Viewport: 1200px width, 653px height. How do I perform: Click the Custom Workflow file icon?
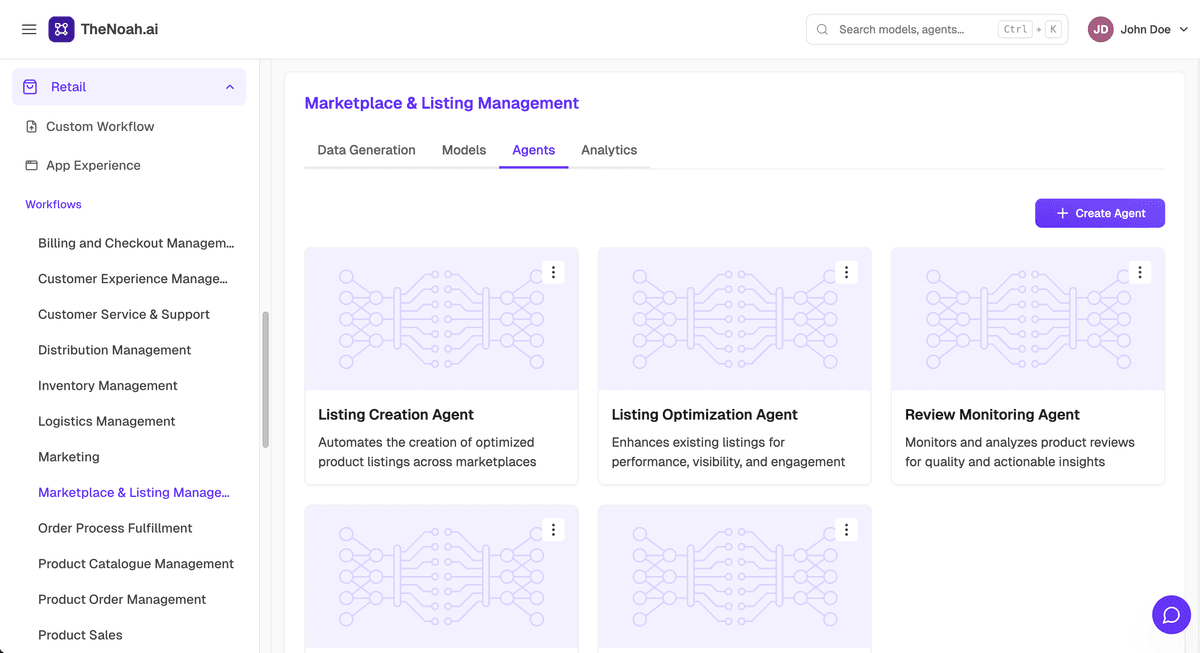pyautogui.click(x=31, y=127)
